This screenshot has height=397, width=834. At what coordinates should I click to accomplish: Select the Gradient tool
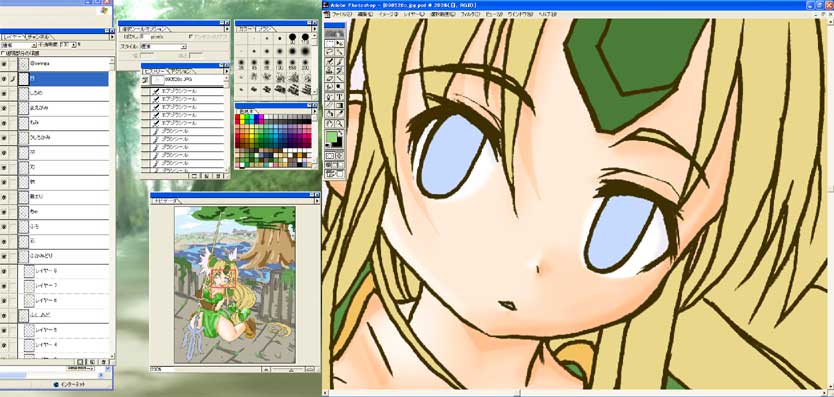(x=339, y=105)
